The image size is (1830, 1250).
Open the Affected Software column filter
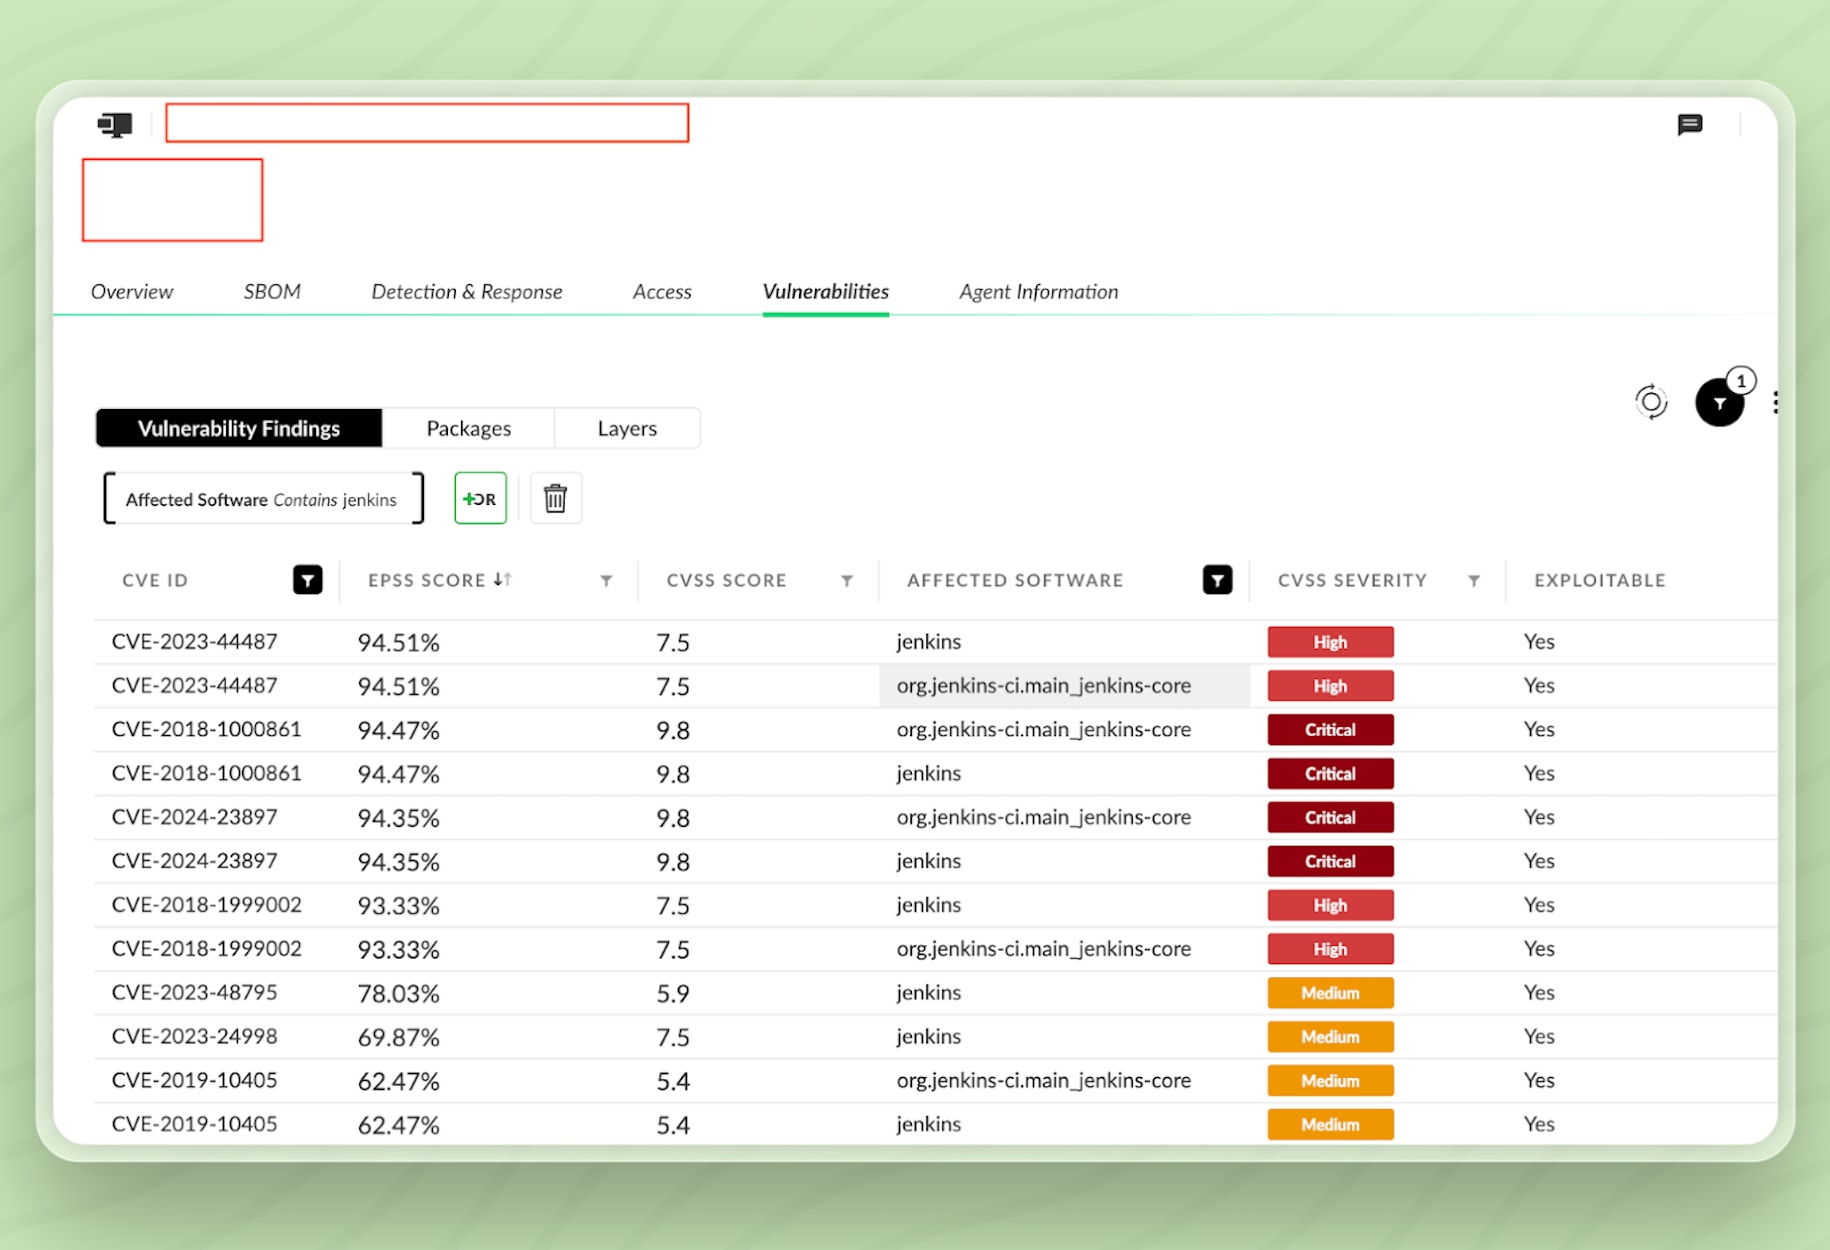[x=1217, y=580]
